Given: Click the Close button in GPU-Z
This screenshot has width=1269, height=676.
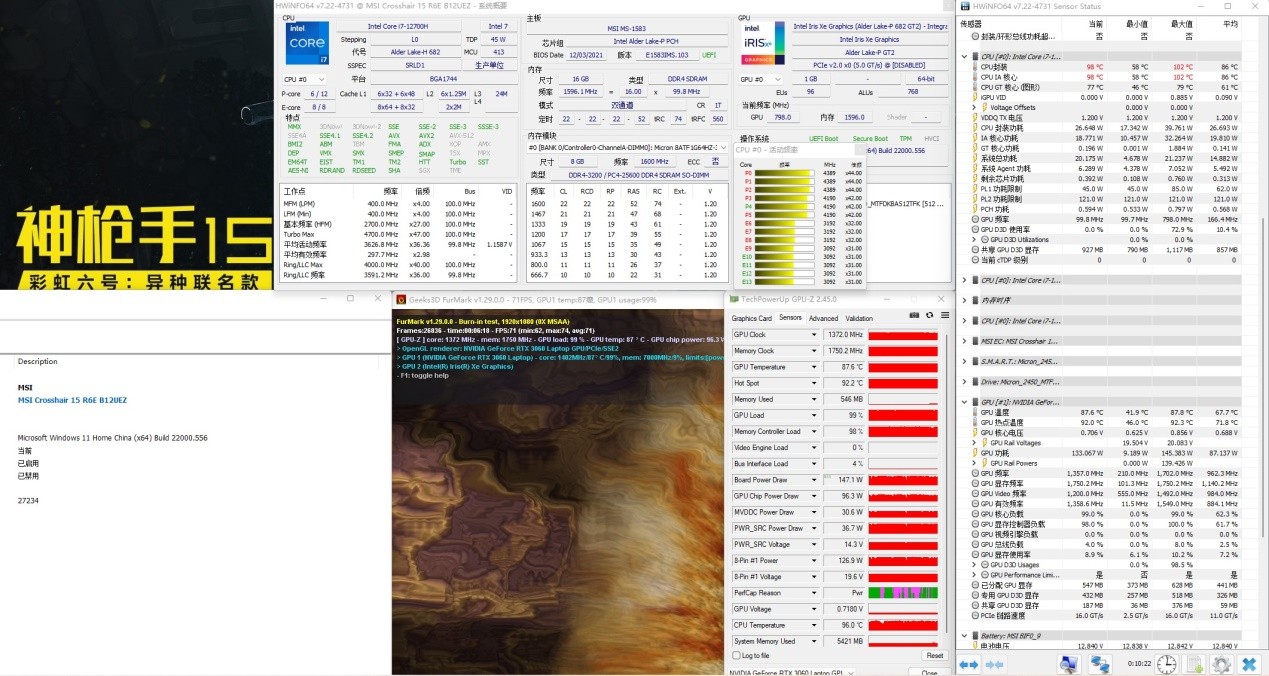Looking at the screenshot, I should (x=930, y=673).
